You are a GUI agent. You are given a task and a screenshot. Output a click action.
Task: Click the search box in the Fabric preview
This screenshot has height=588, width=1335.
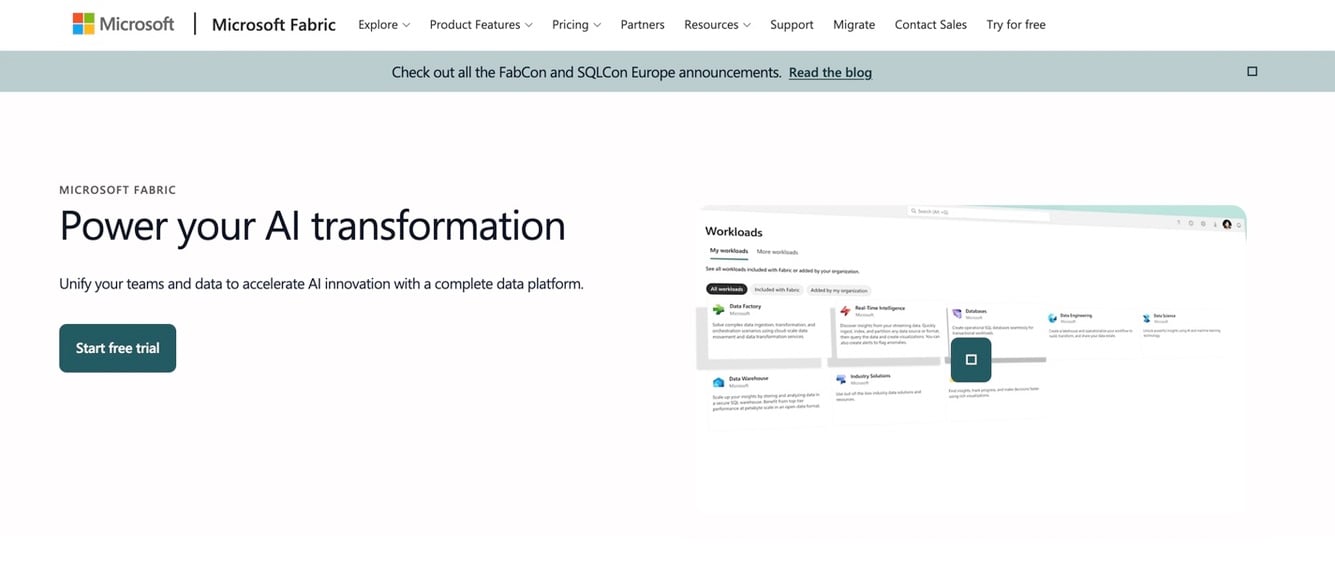click(x=978, y=211)
